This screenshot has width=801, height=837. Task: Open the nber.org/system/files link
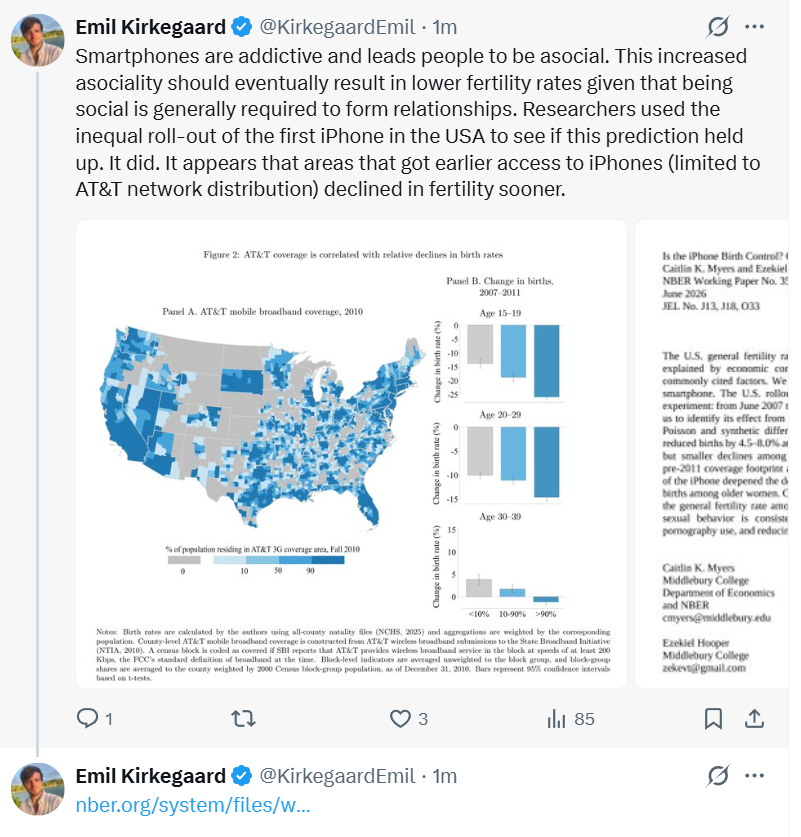click(x=193, y=804)
